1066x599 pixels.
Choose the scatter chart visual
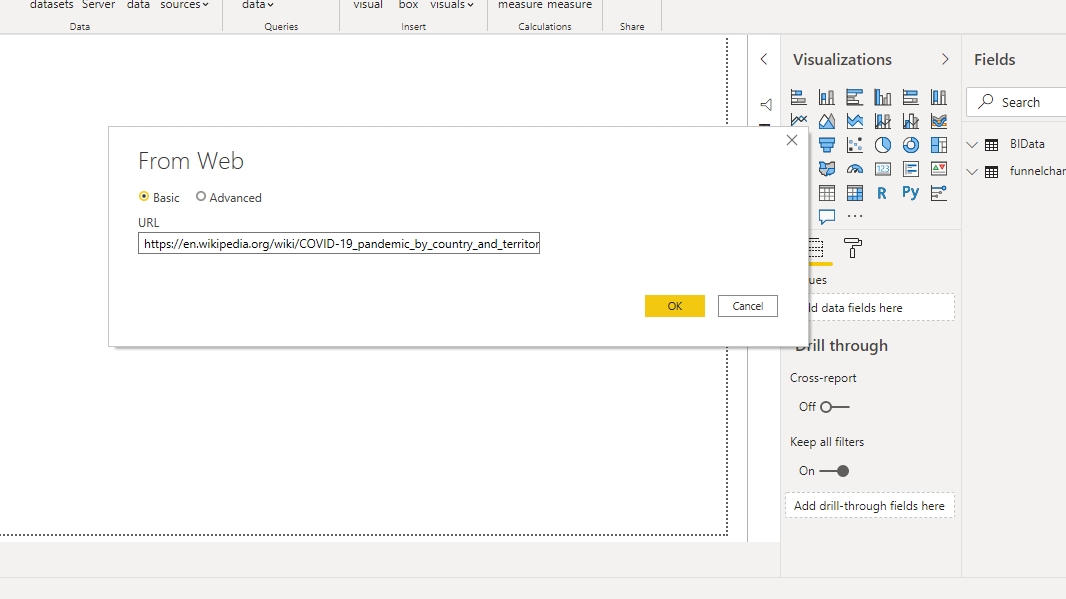855,145
